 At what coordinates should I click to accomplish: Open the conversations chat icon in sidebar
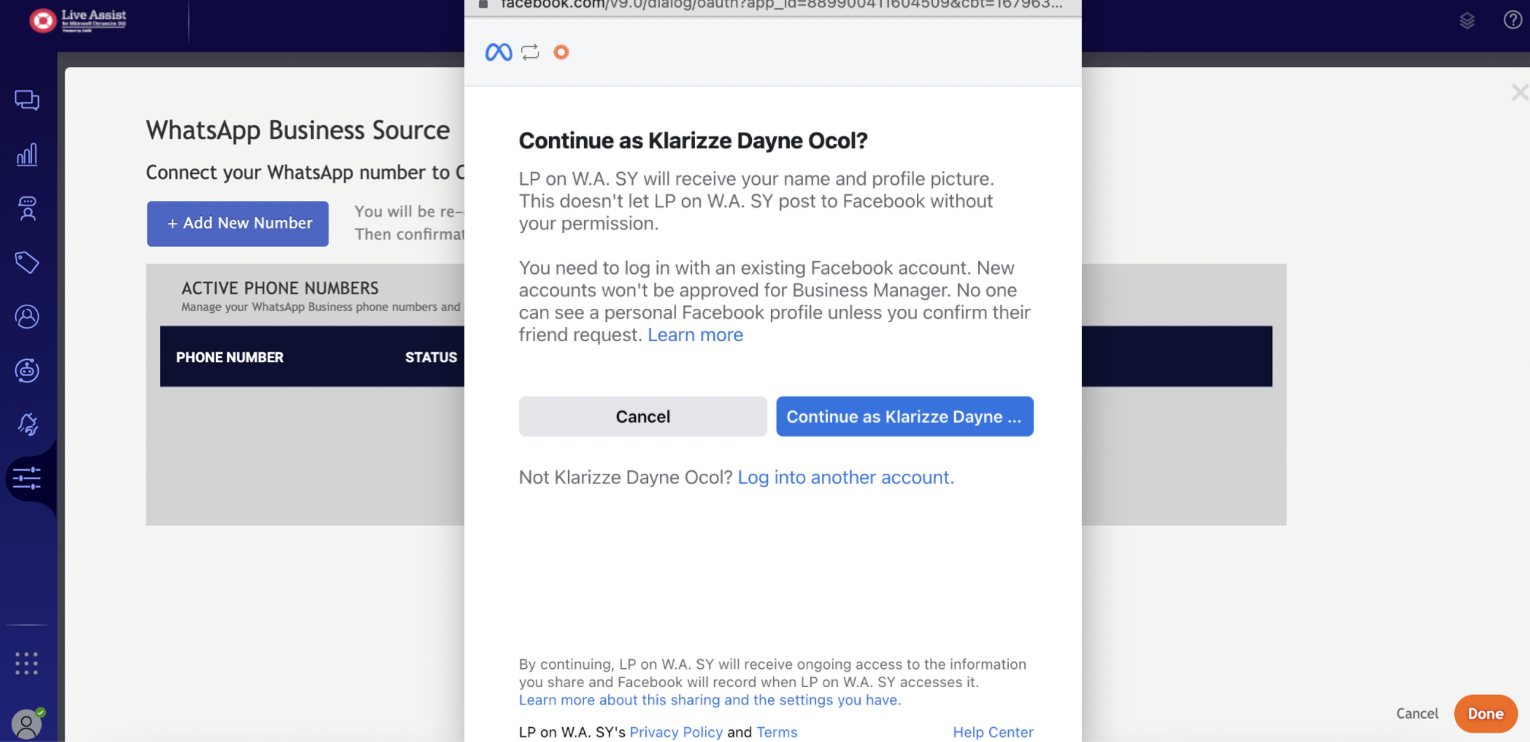(27, 100)
